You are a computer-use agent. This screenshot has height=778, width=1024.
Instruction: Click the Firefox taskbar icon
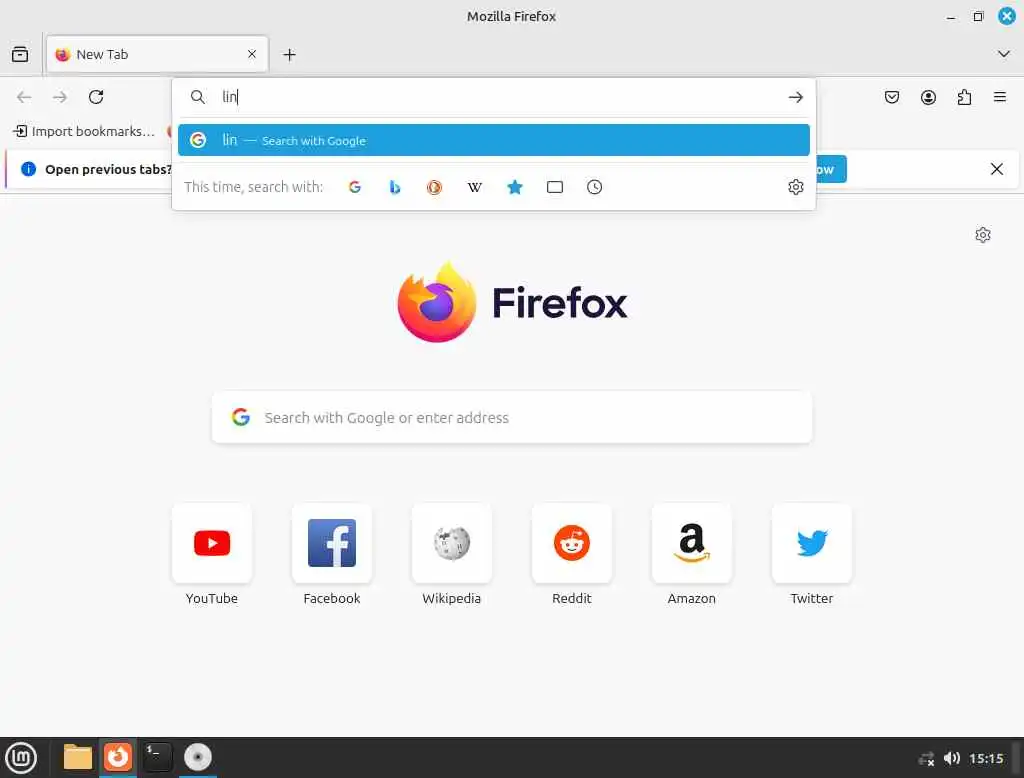(x=118, y=757)
